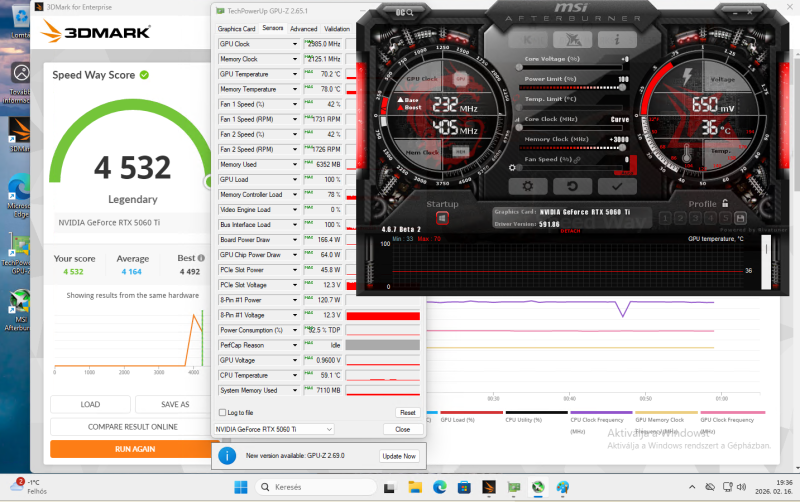Viewport: 800px width, 502px height.
Task: Adjust the Memory Clock slider handle
Action: 622,147
